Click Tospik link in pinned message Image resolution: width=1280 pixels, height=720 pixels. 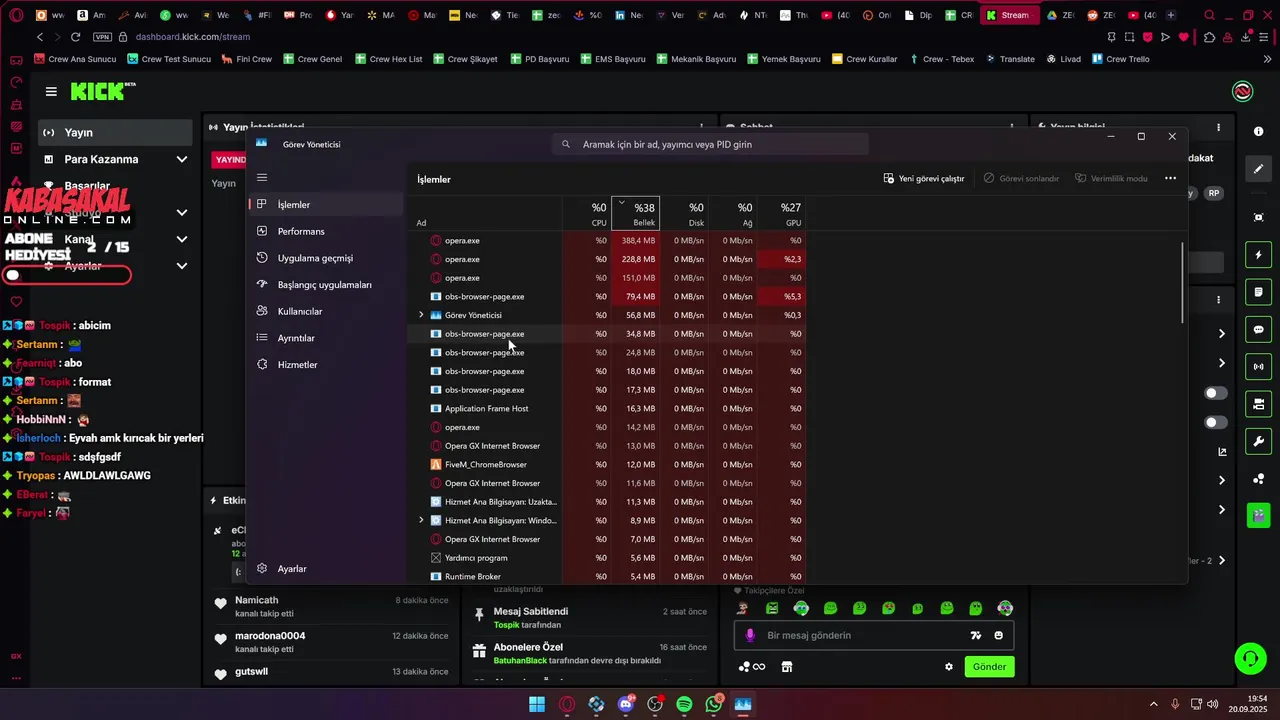pyautogui.click(x=506, y=625)
